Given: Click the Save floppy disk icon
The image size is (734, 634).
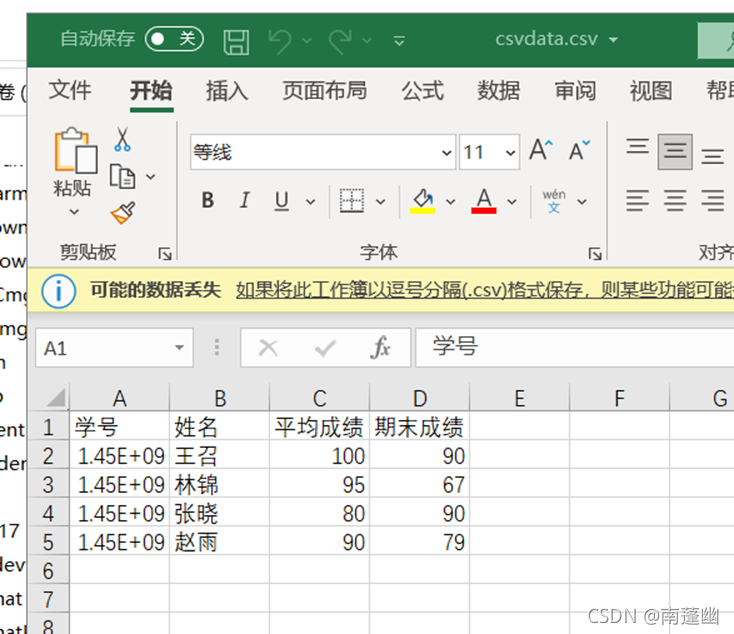Looking at the screenshot, I should 236,42.
